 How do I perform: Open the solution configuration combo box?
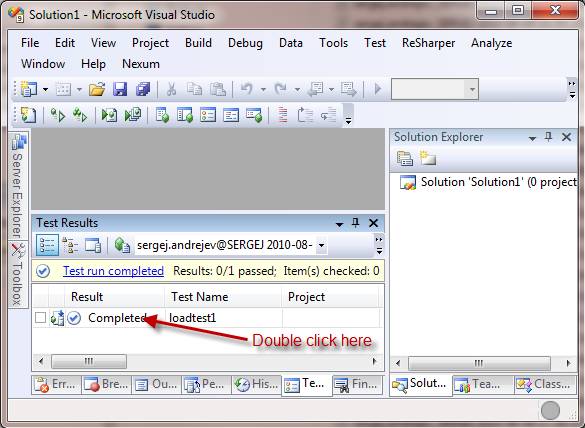pos(435,89)
